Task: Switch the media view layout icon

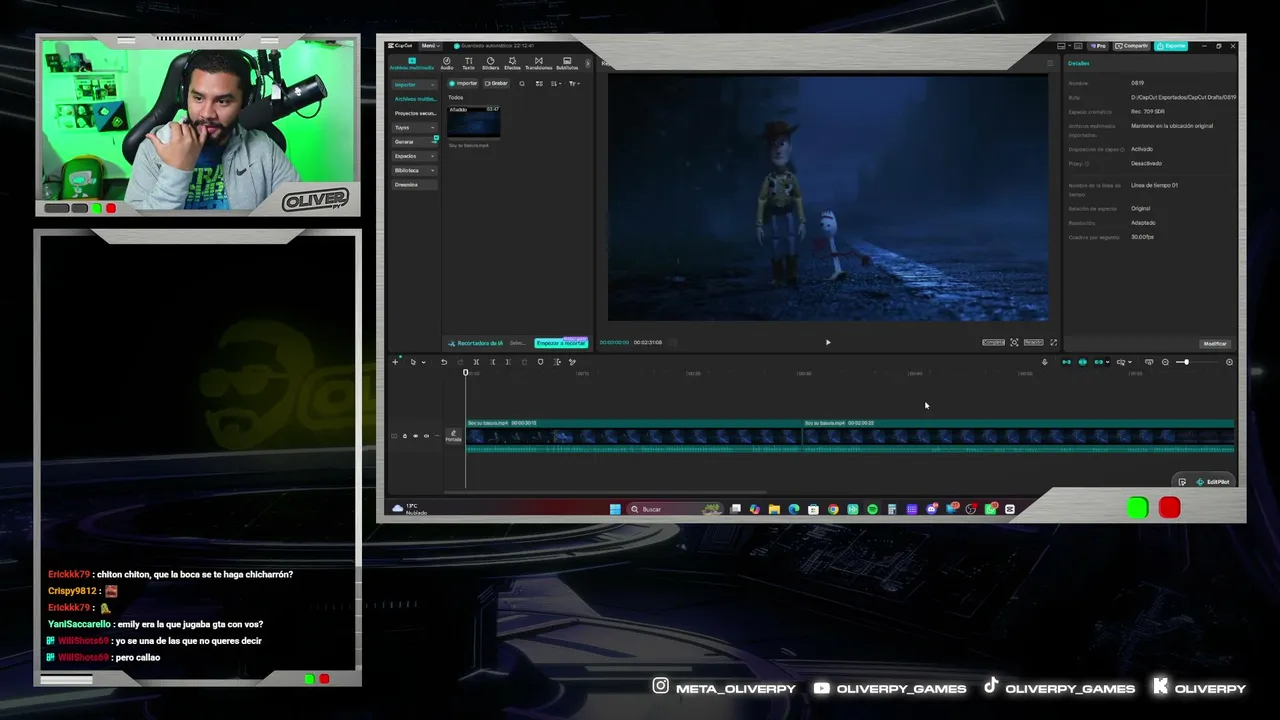Action: tap(540, 83)
